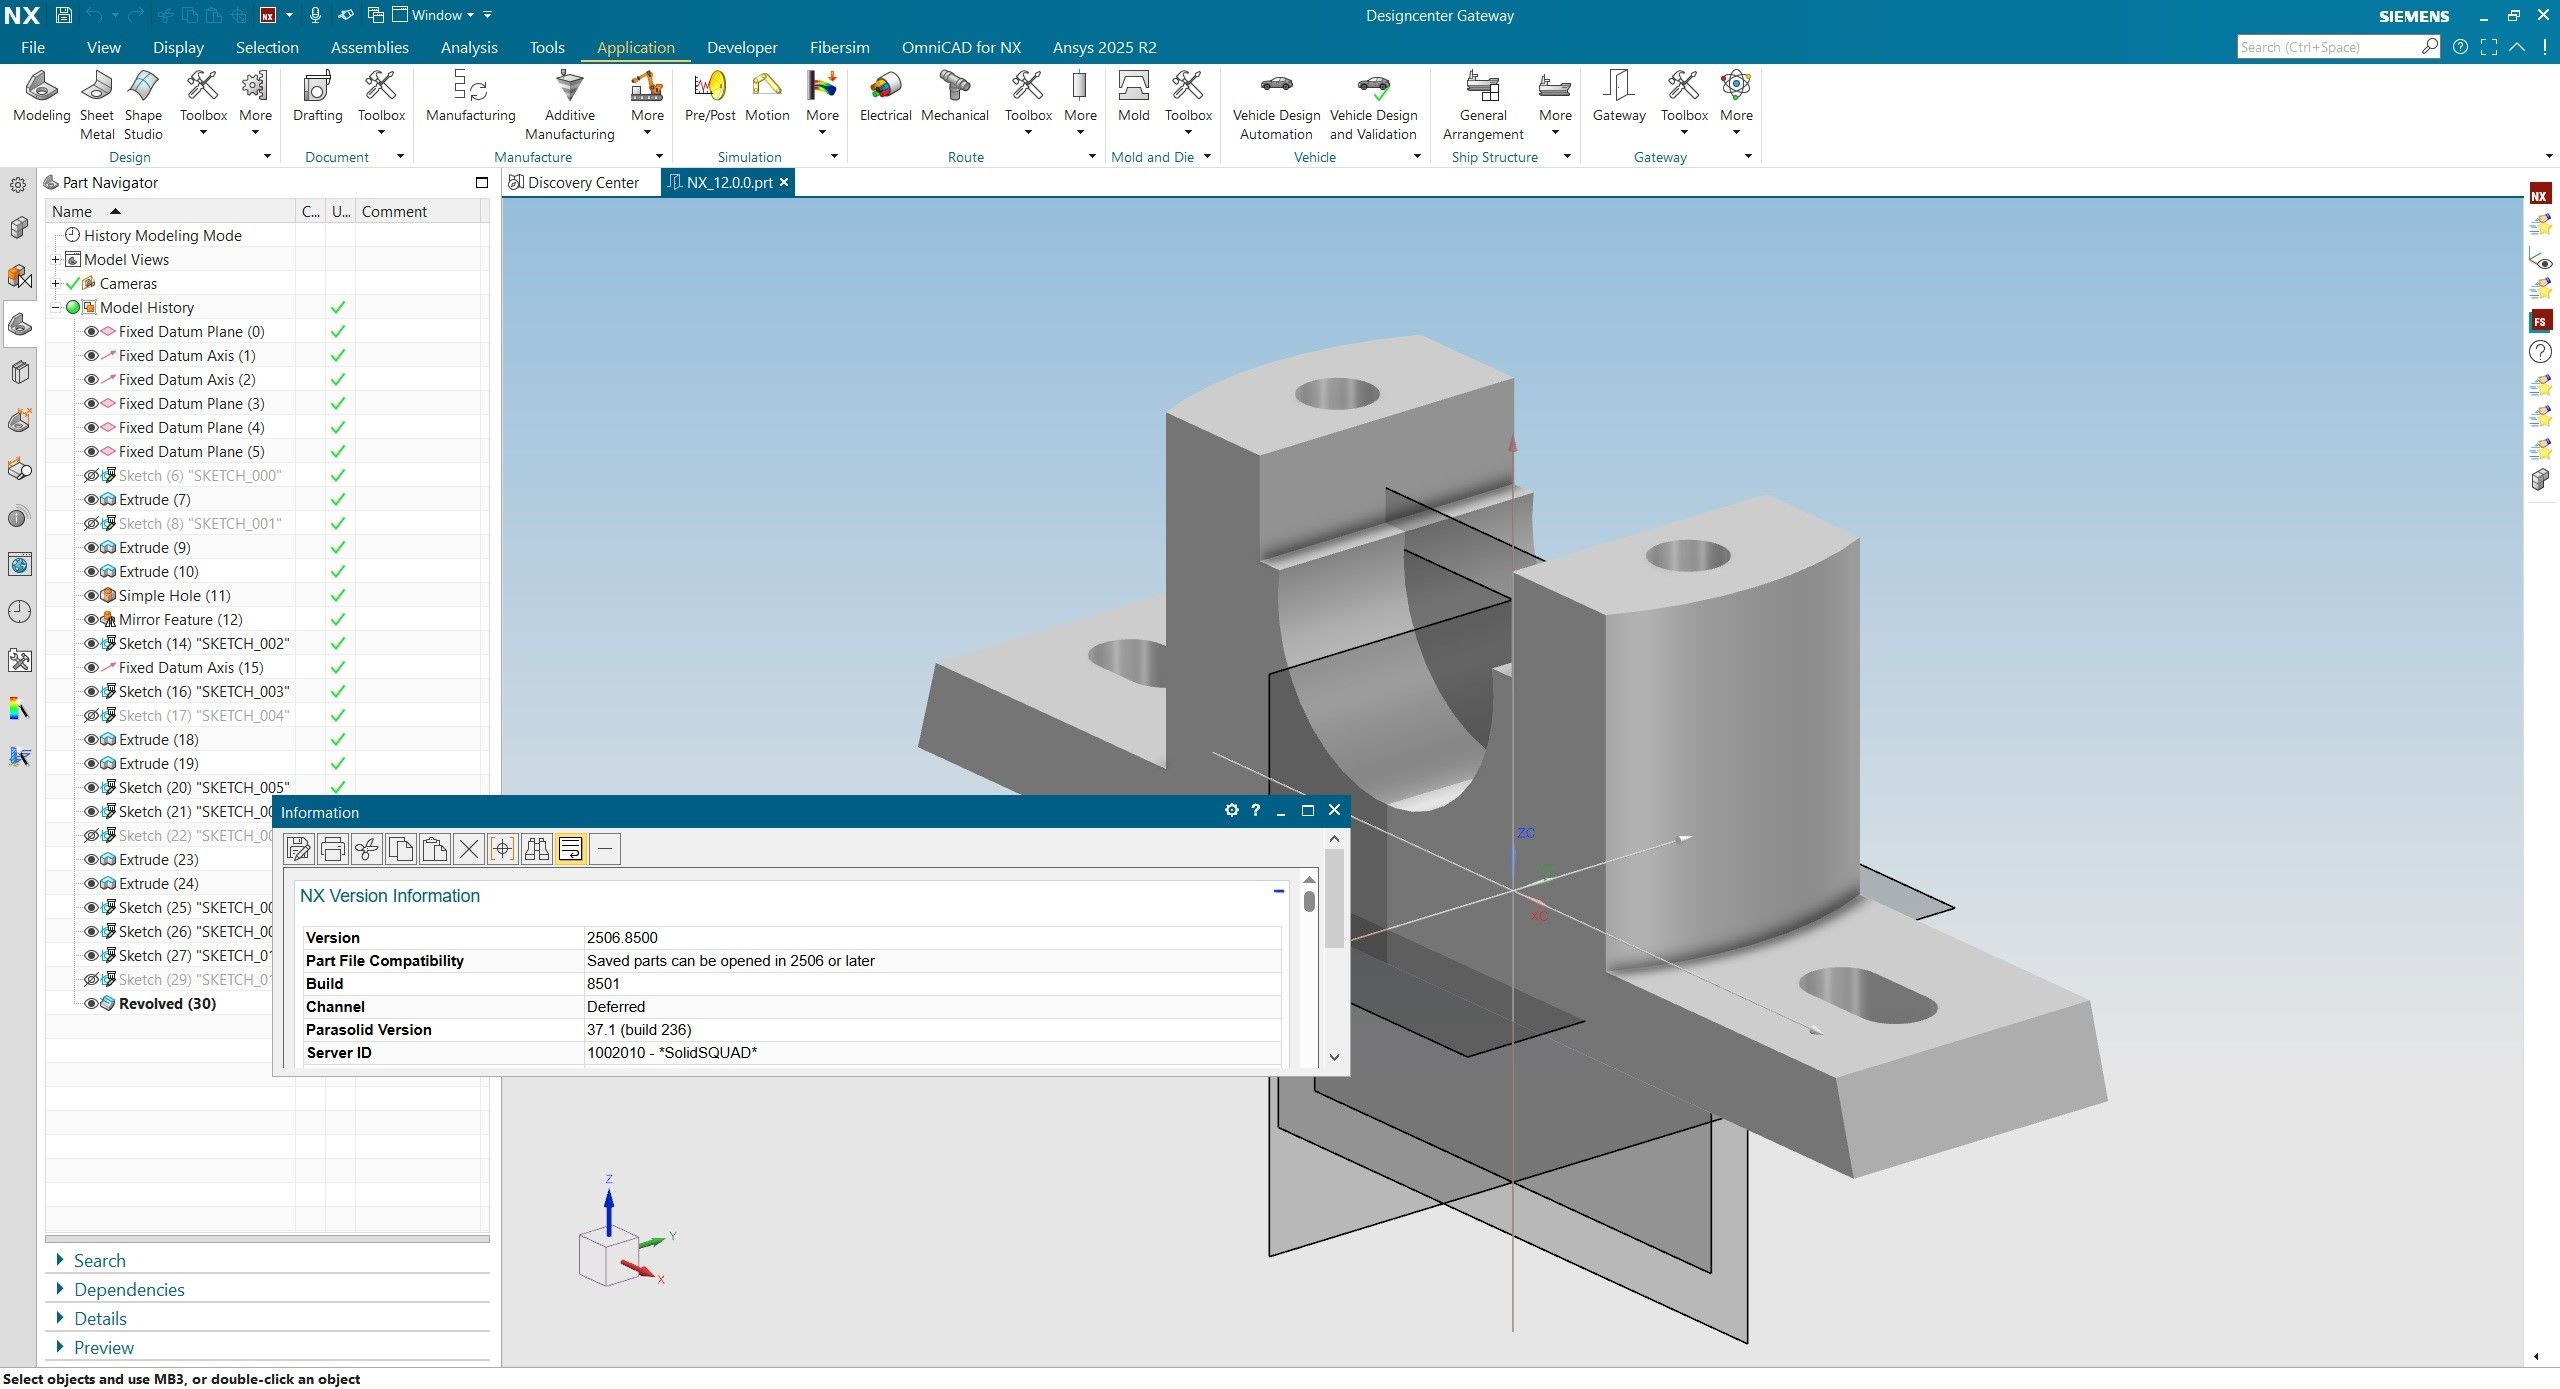
Task: Click the delete X icon in Information toolbar
Action: [x=468, y=849]
